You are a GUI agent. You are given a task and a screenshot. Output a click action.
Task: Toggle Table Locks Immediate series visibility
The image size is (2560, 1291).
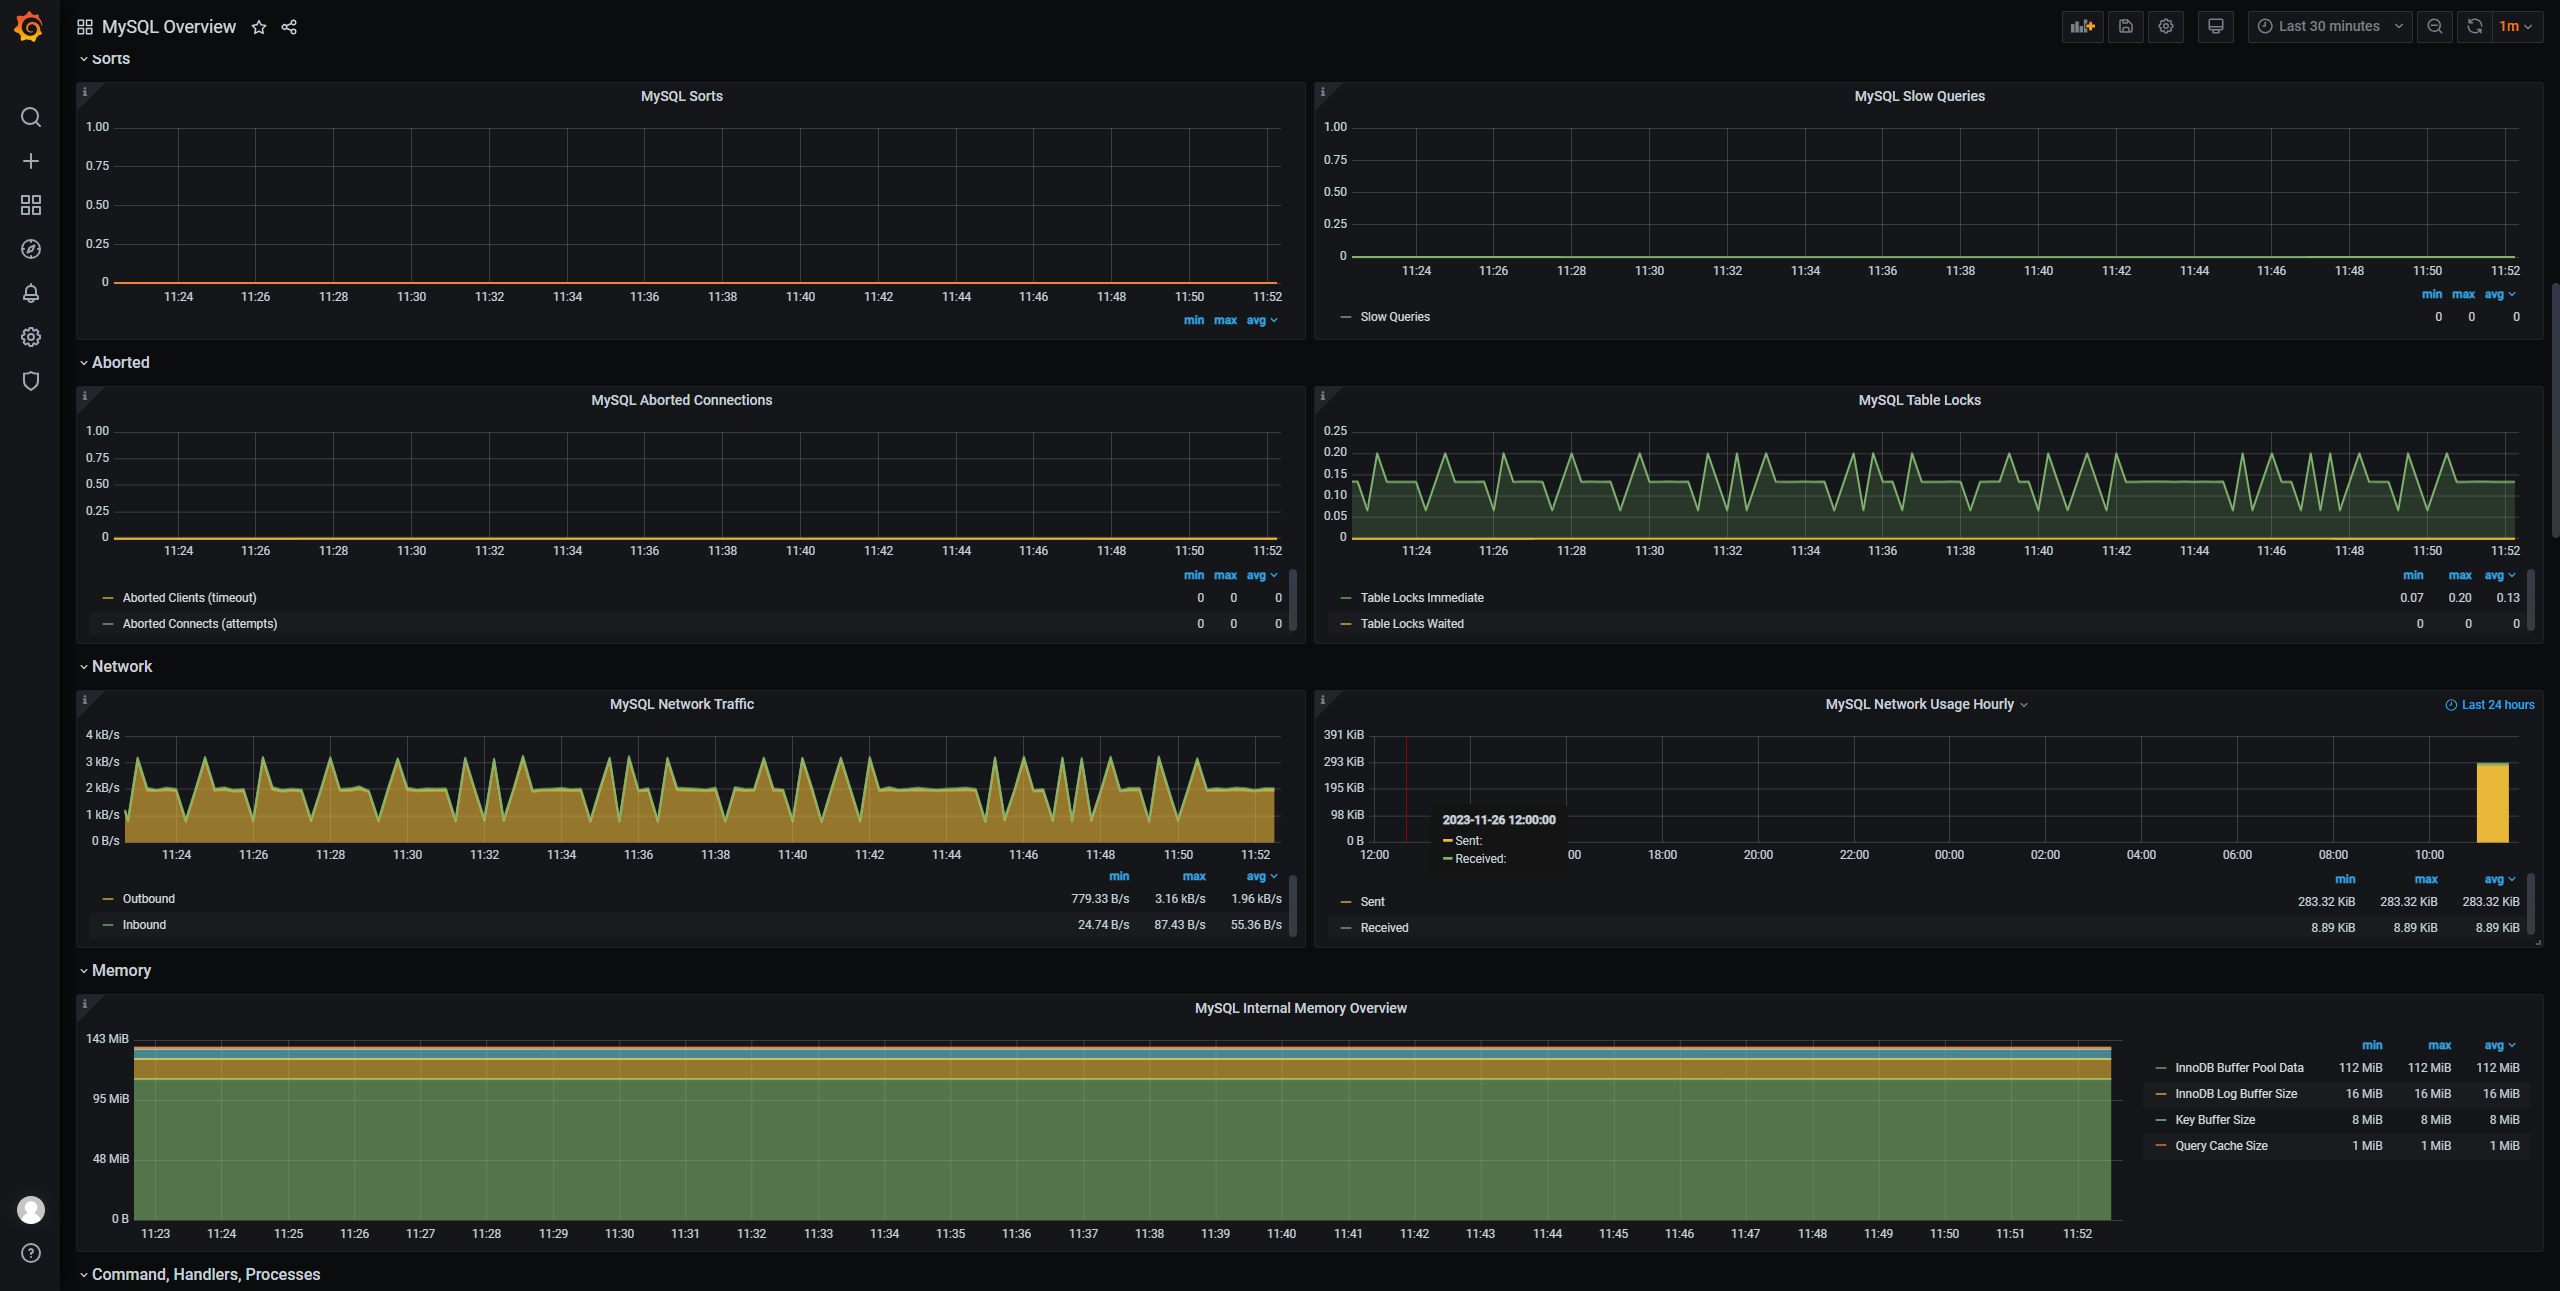coord(1421,598)
